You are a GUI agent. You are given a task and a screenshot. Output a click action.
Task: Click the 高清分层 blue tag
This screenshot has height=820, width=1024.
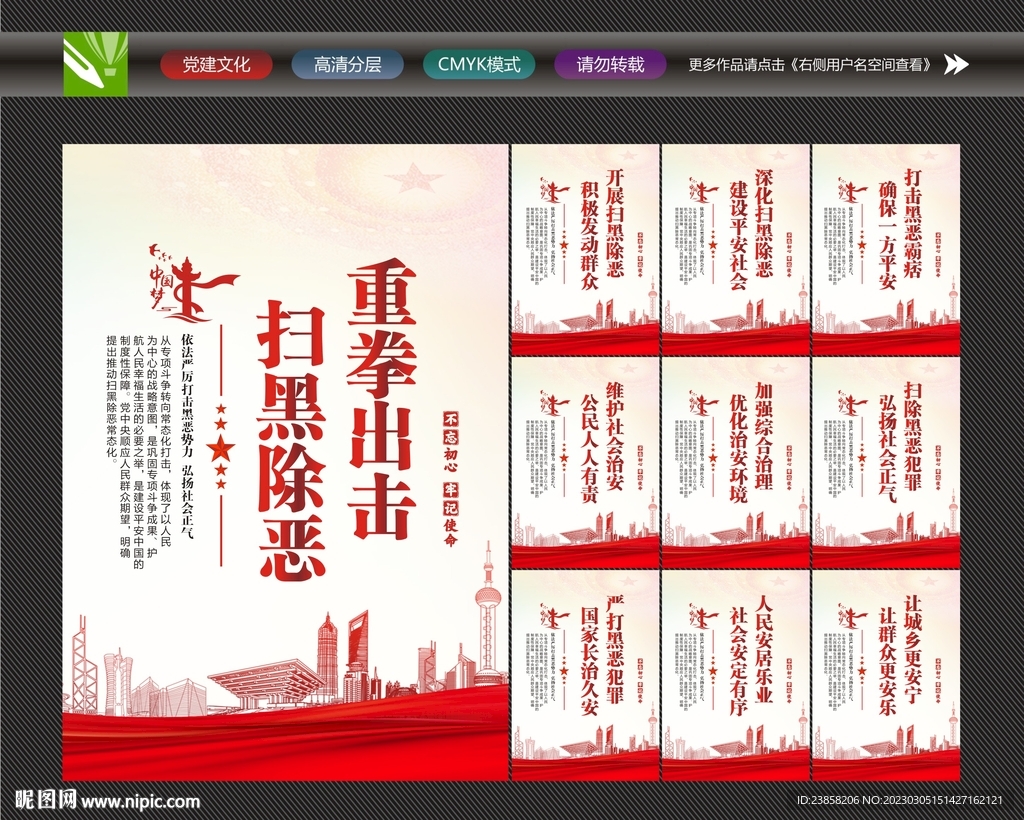click(345, 64)
